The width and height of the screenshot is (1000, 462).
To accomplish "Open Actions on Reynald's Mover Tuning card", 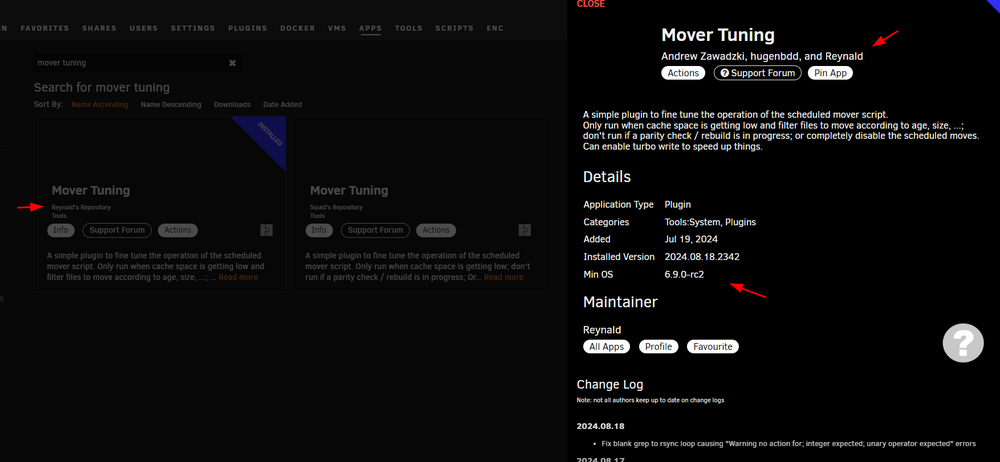I will coord(178,230).
